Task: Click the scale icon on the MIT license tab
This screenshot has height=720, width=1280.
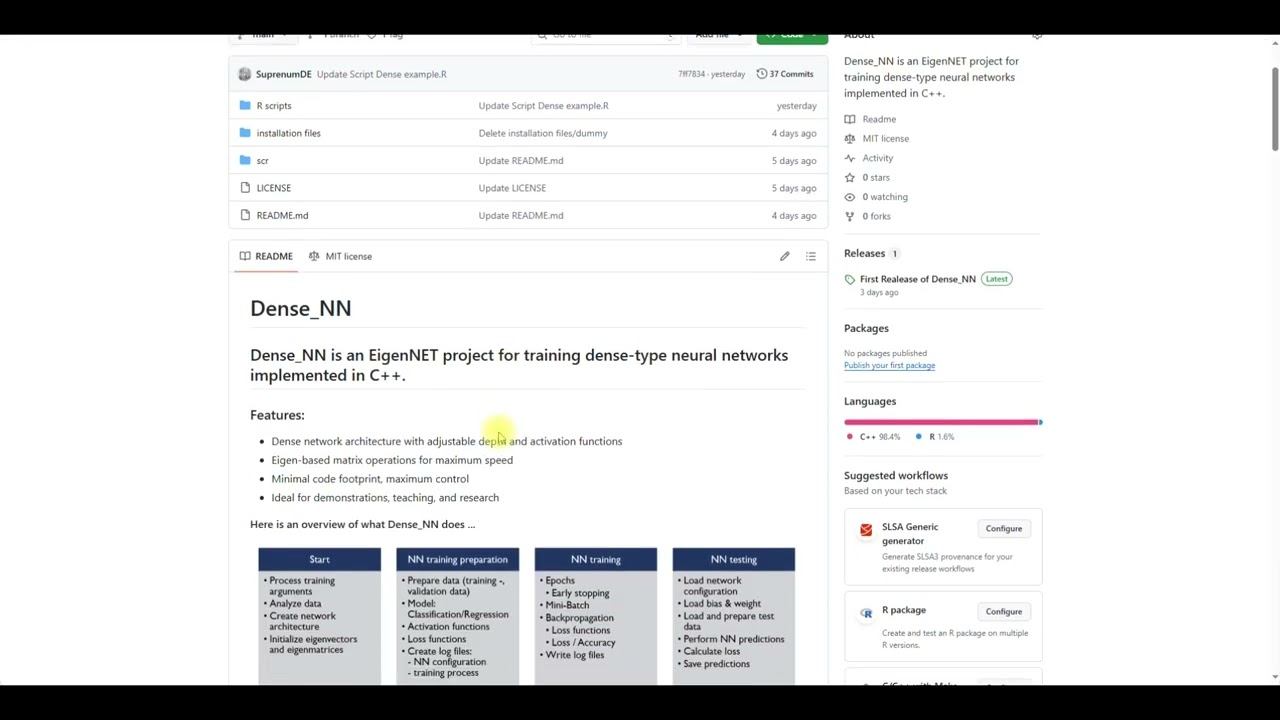Action: click(314, 256)
